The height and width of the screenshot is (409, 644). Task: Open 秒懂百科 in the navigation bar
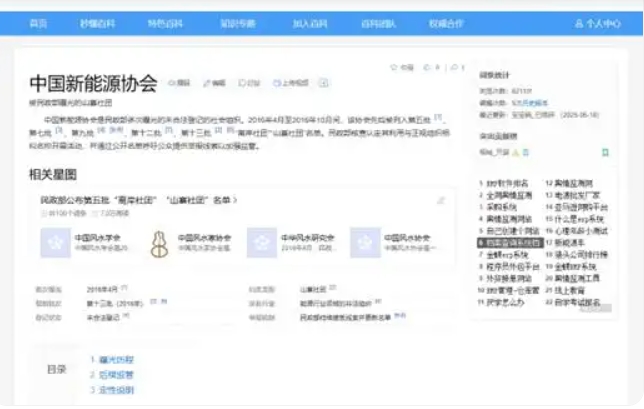pyautogui.click(x=97, y=23)
